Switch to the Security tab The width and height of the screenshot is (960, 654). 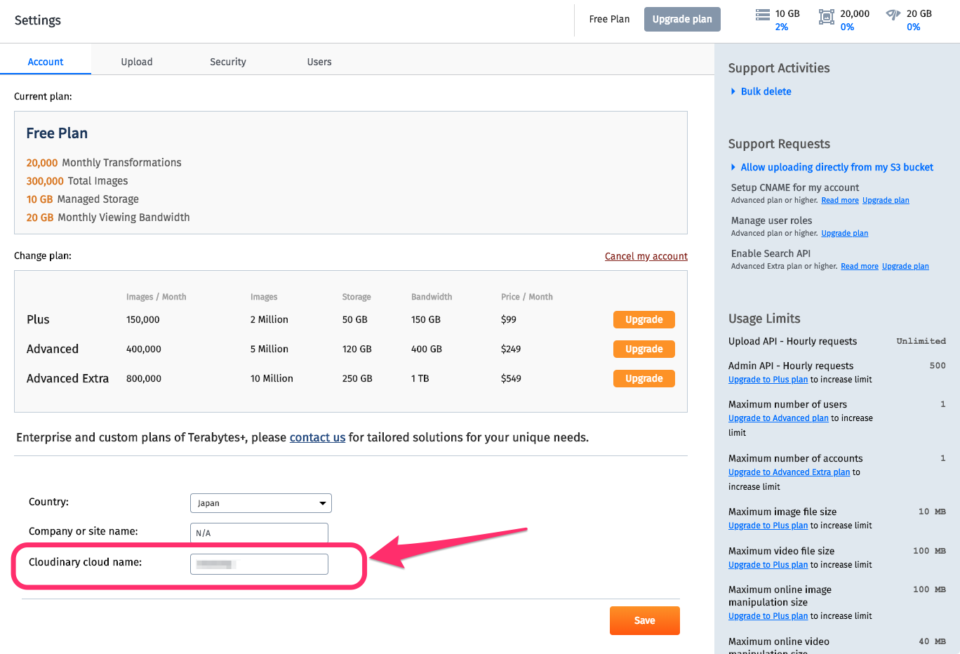click(x=227, y=61)
